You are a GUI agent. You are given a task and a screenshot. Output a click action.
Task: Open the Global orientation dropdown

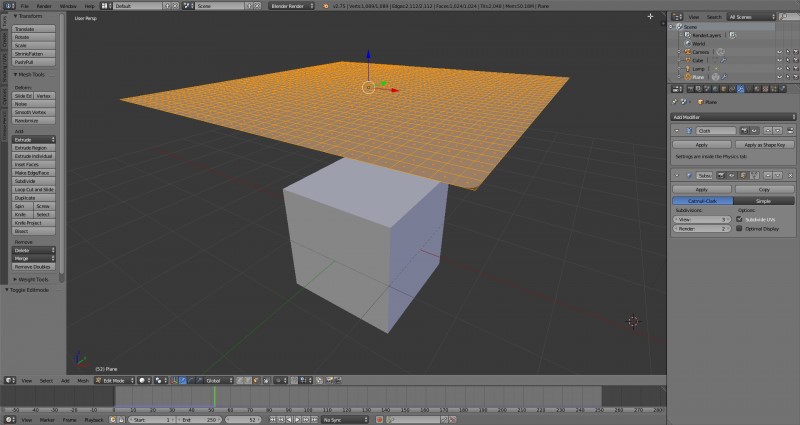point(218,381)
